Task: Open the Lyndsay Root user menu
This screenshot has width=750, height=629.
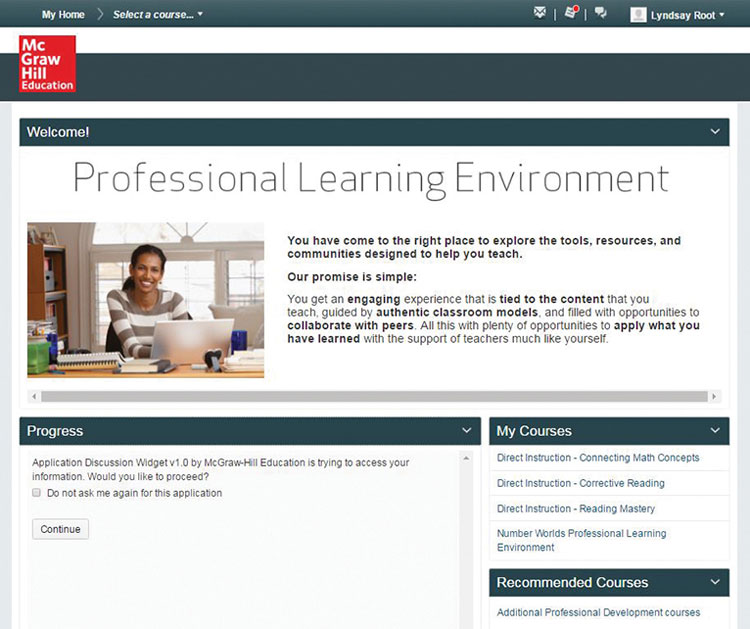Action: [x=687, y=15]
